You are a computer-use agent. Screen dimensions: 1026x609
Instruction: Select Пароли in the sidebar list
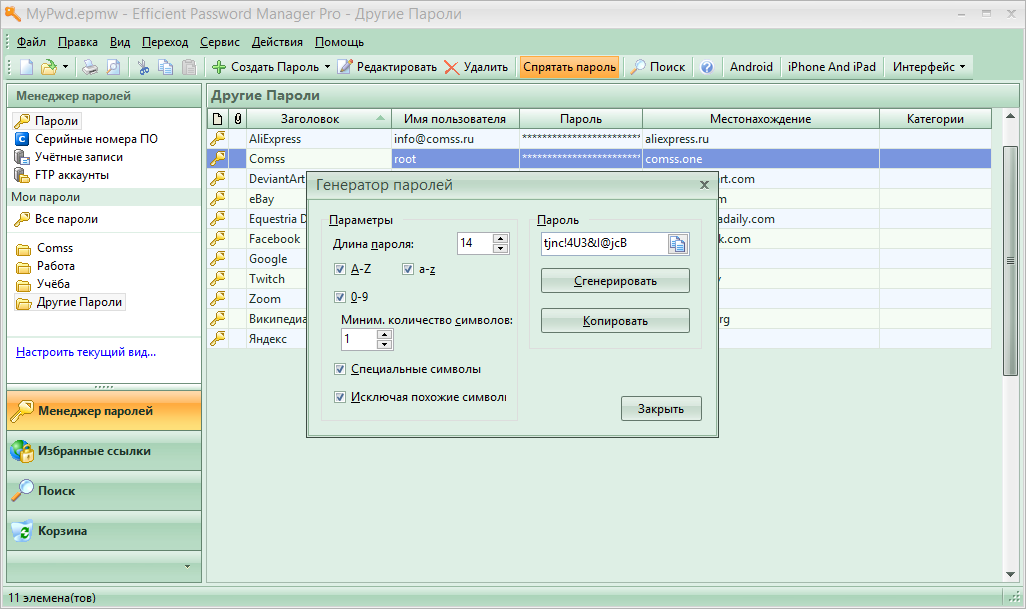click(46, 120)
